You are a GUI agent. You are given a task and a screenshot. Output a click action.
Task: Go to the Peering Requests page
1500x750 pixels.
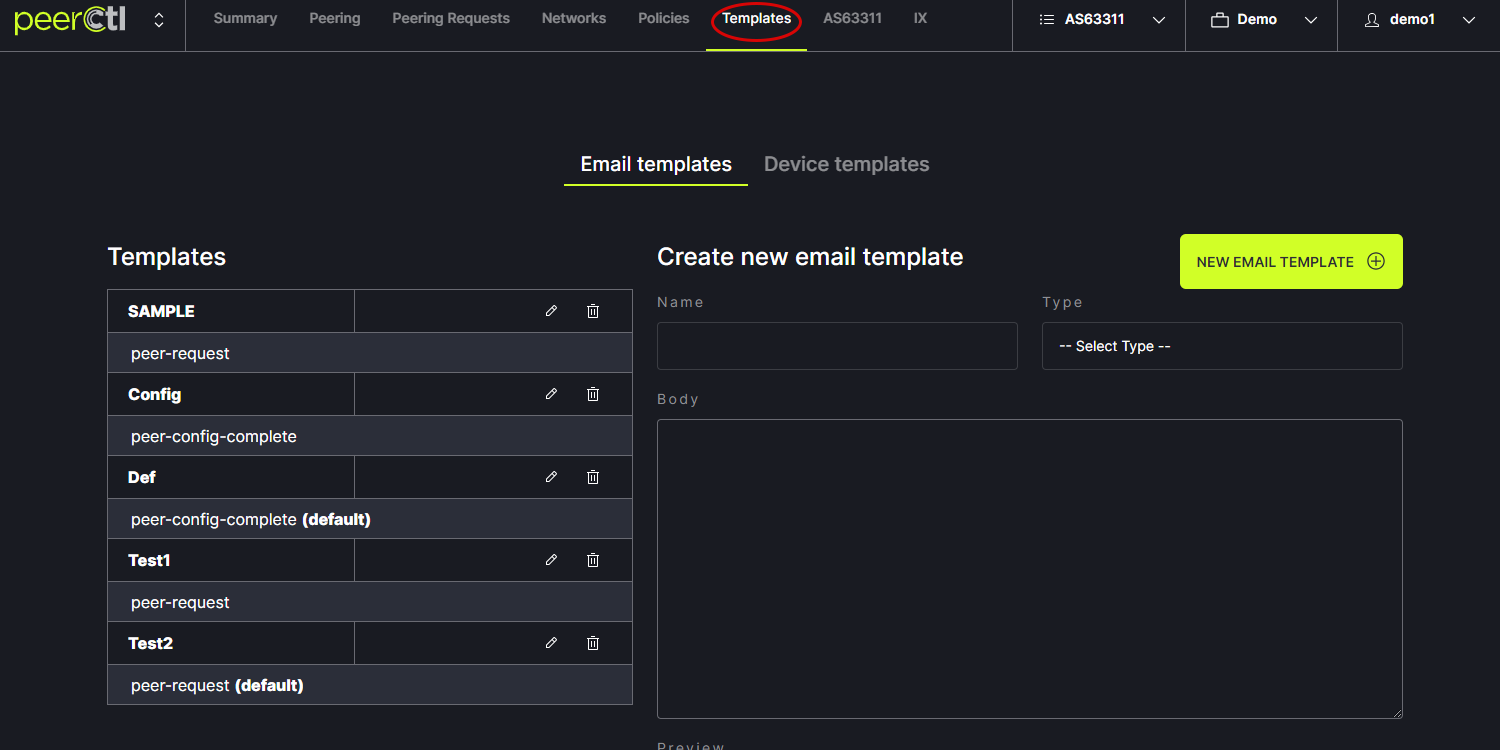(450, 18)
